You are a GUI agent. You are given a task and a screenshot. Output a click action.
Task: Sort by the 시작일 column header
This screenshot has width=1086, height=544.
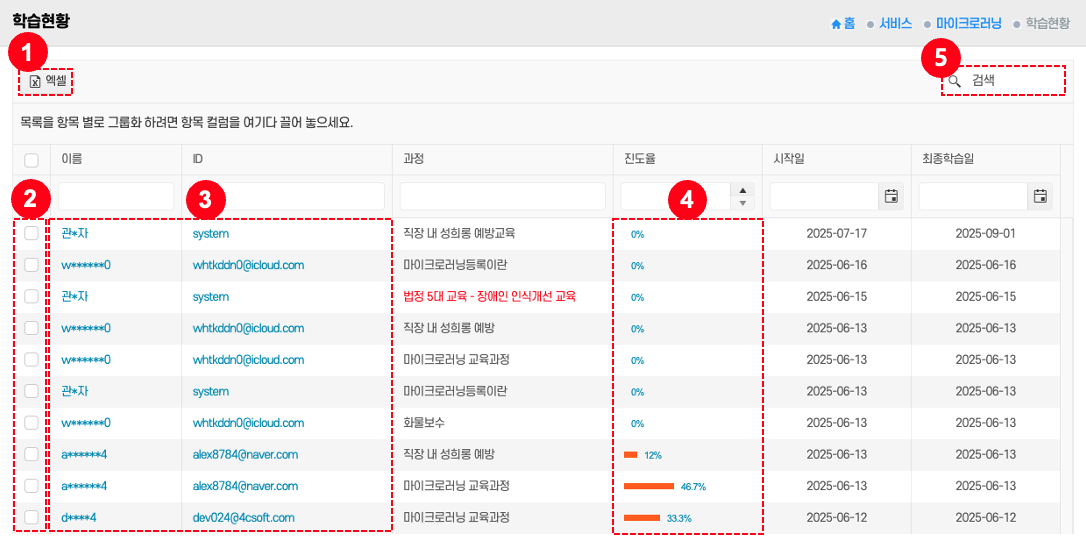[789, 159]
